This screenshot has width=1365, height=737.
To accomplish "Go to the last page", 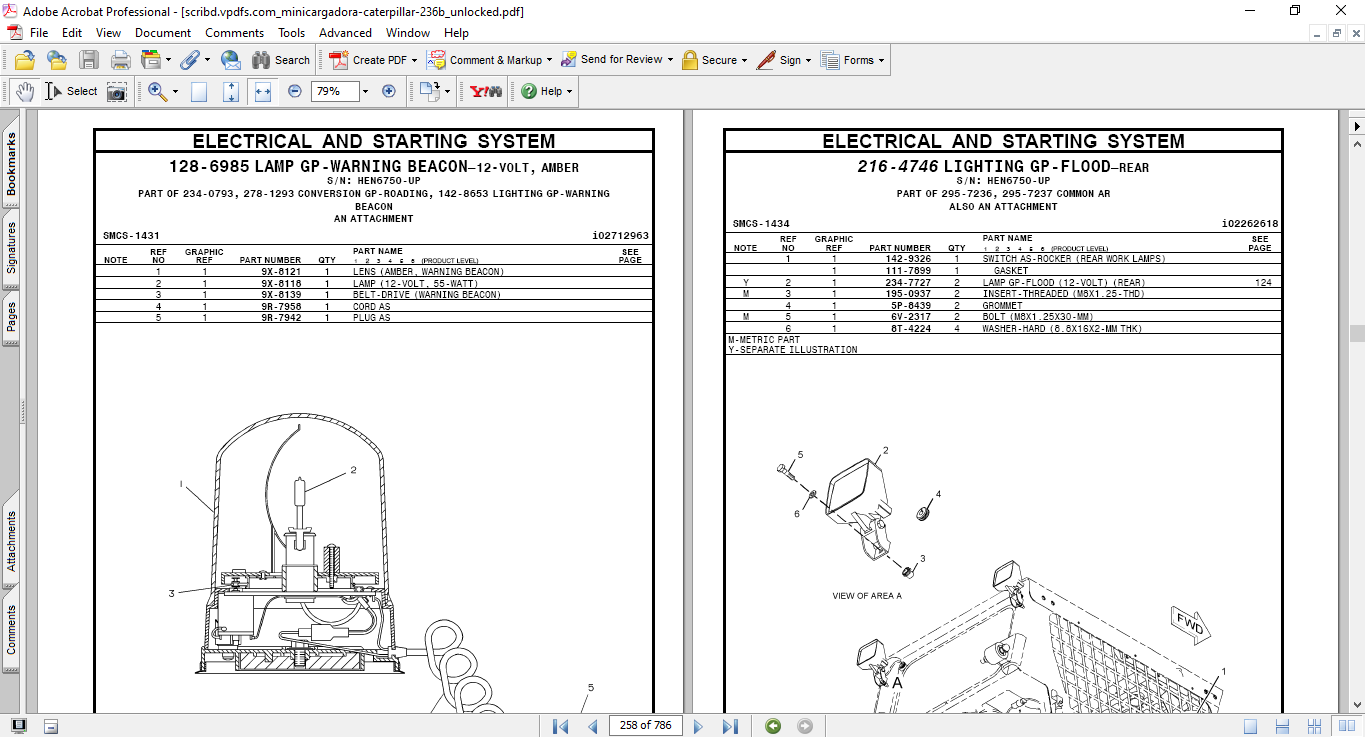I will tap(730, 726).
